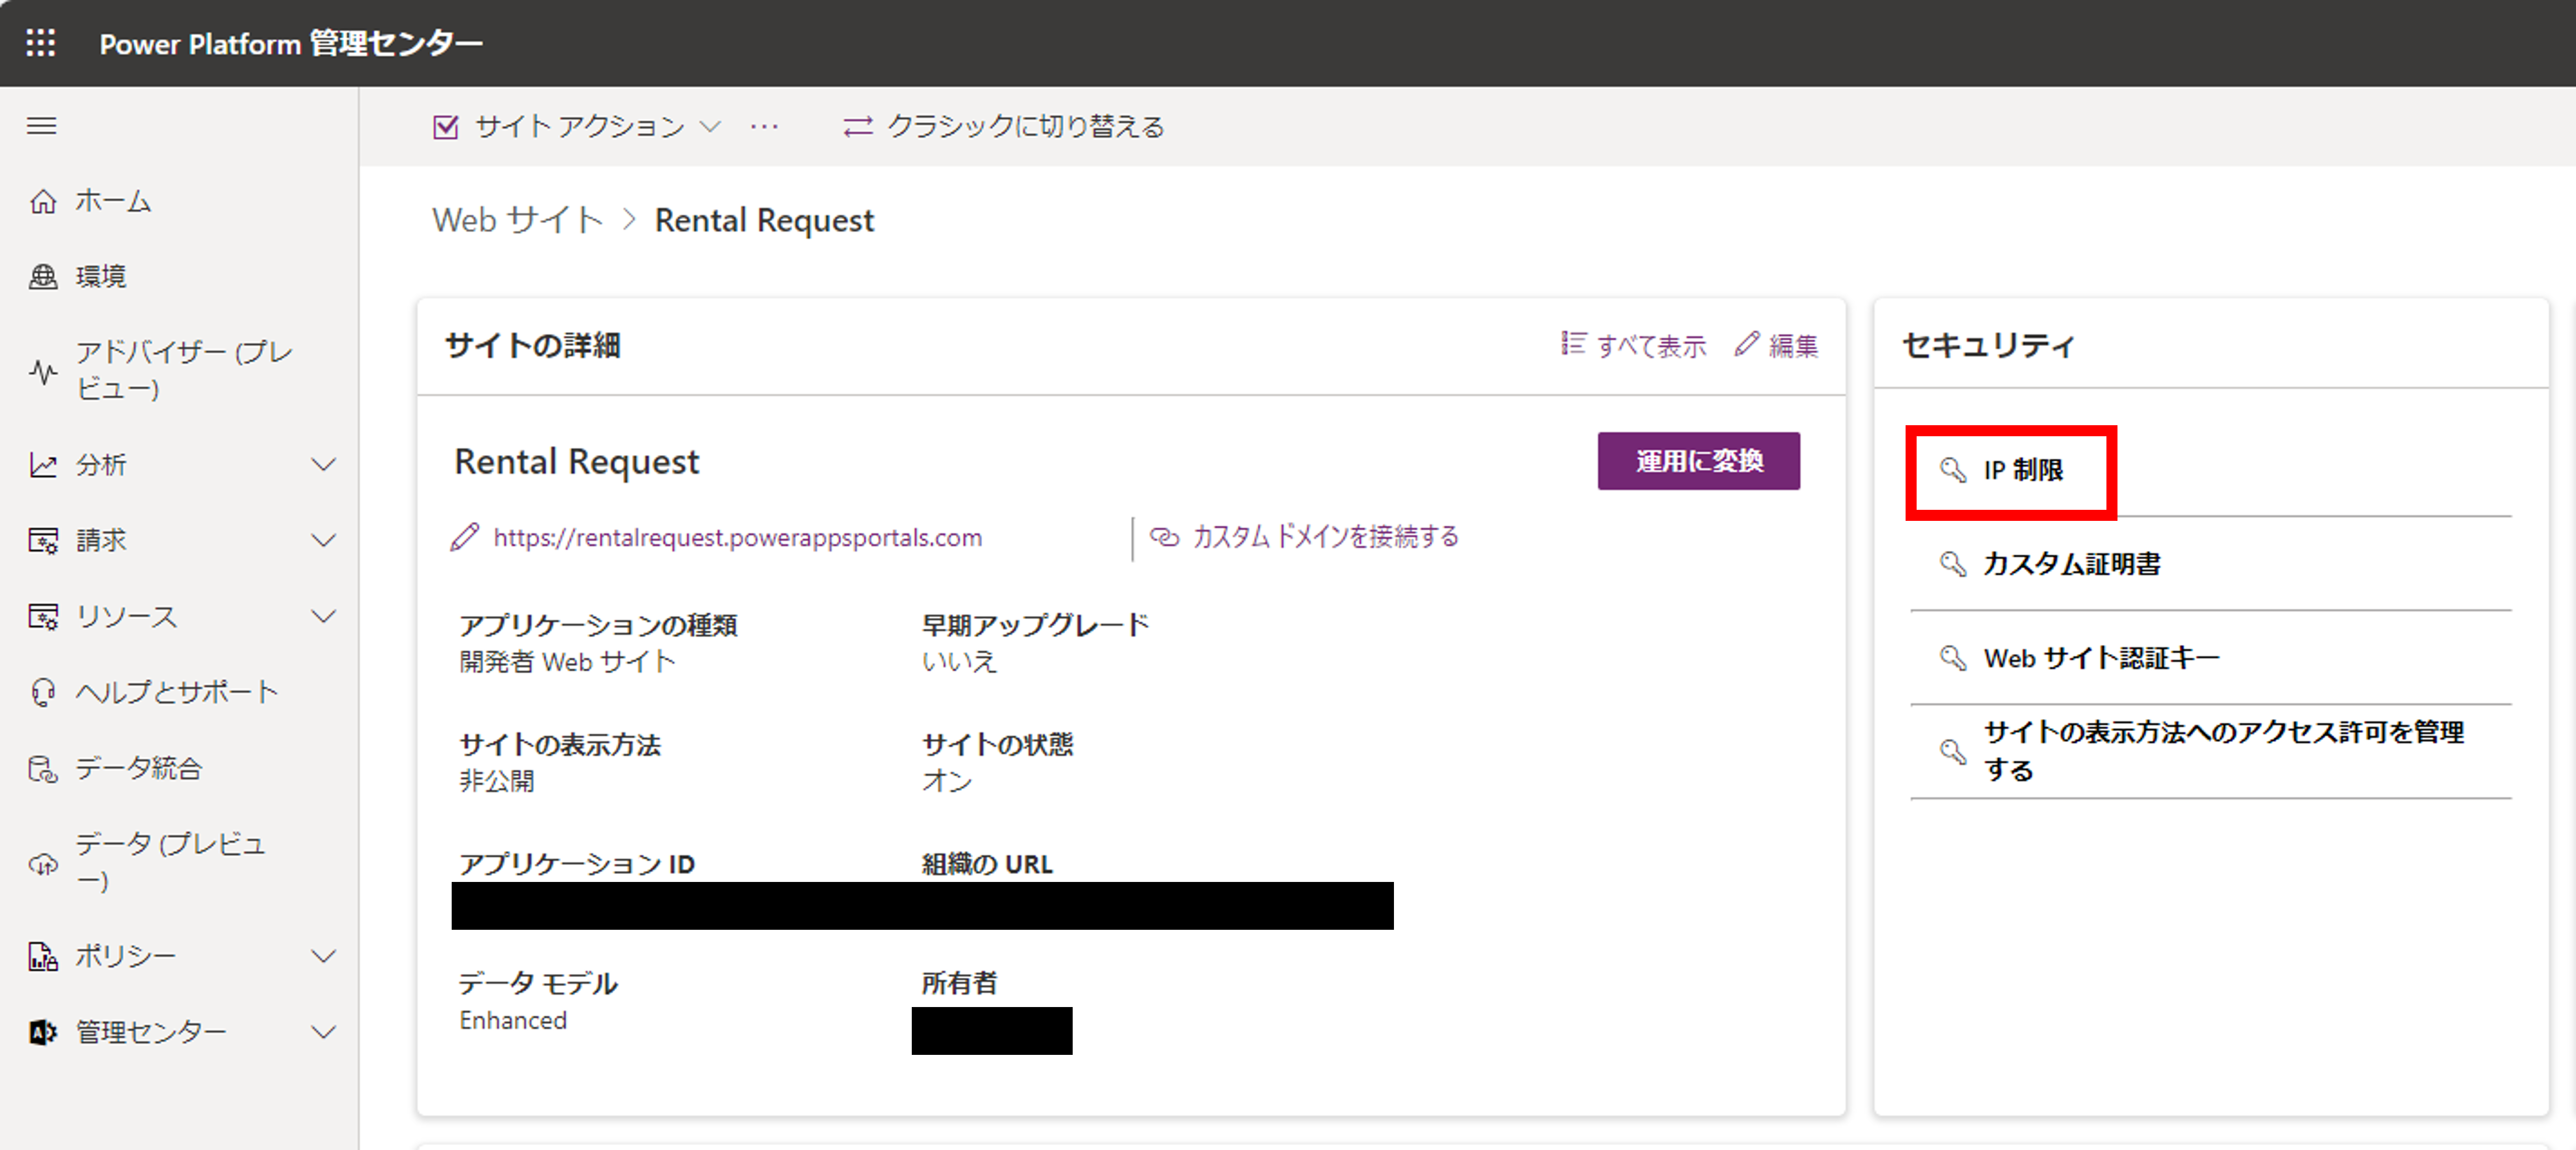
Task: Click key icon by サイトの表示方法へのアクセス許可
Action: click(1953, 751)
